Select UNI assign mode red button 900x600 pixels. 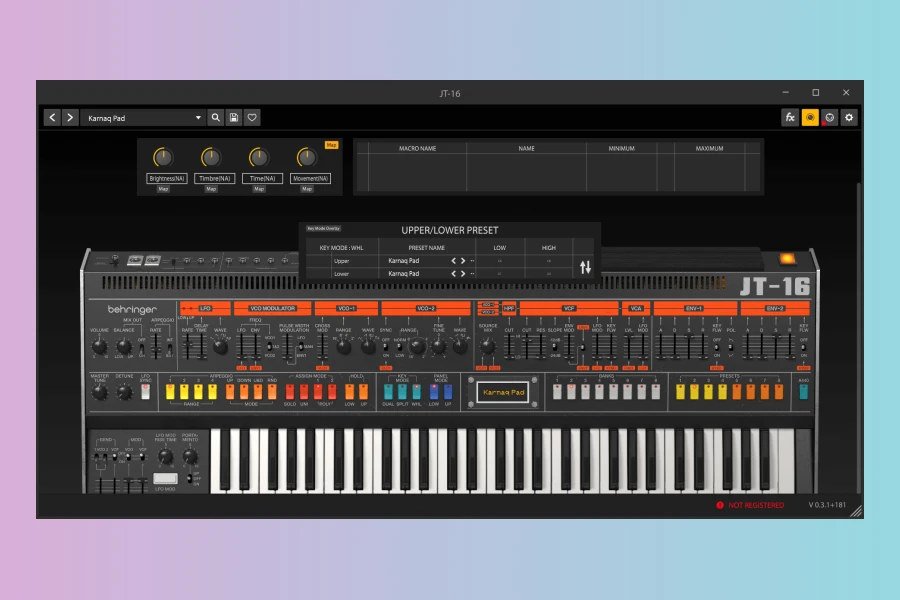304,392
